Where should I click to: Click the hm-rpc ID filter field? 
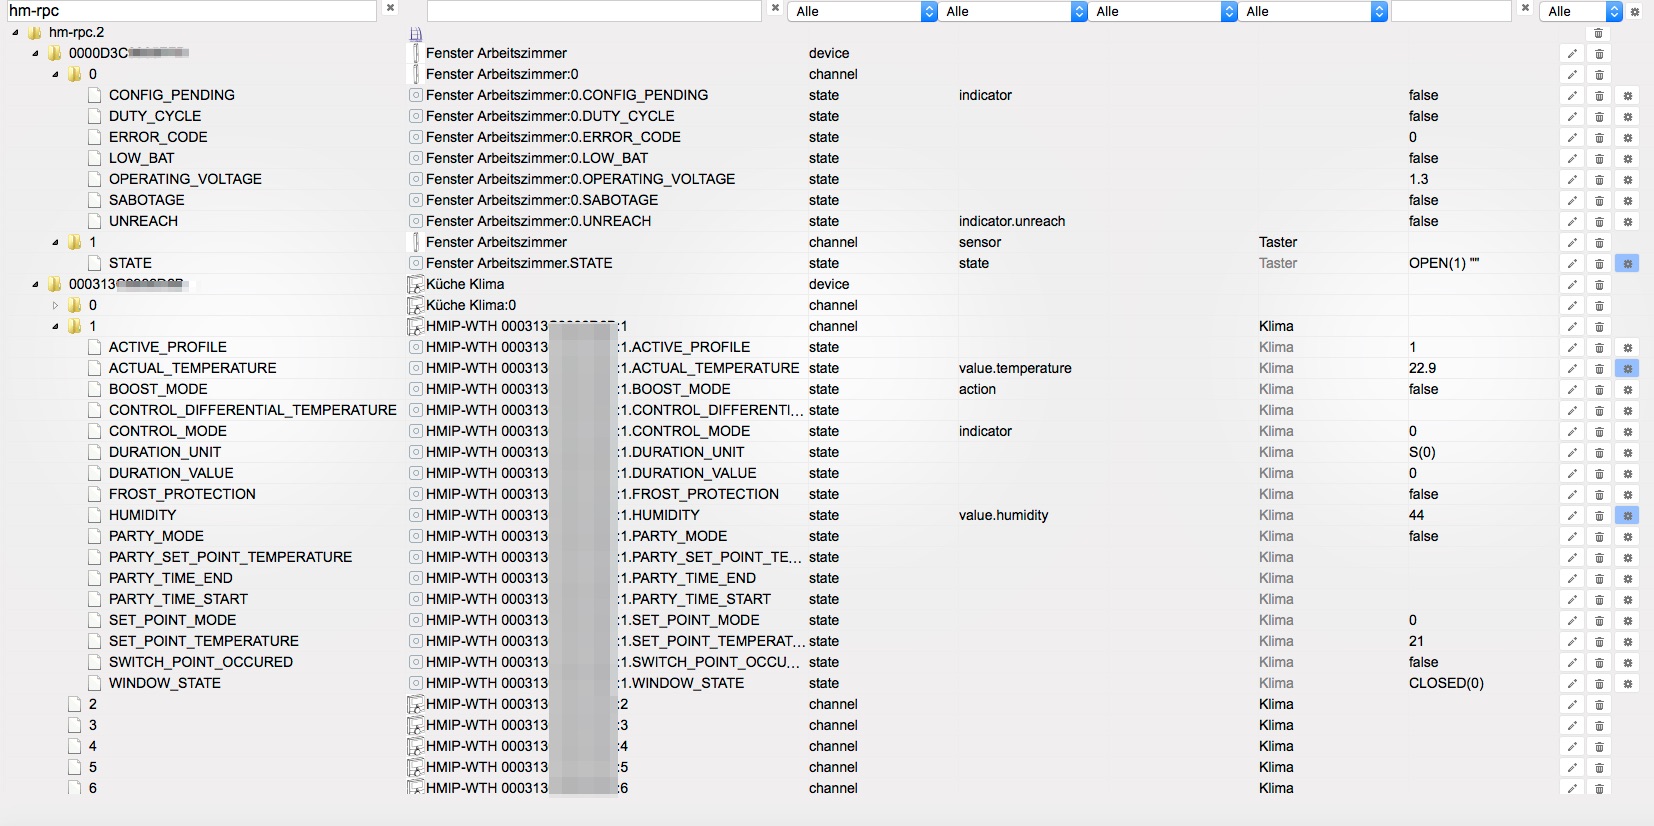click(190, 11)
